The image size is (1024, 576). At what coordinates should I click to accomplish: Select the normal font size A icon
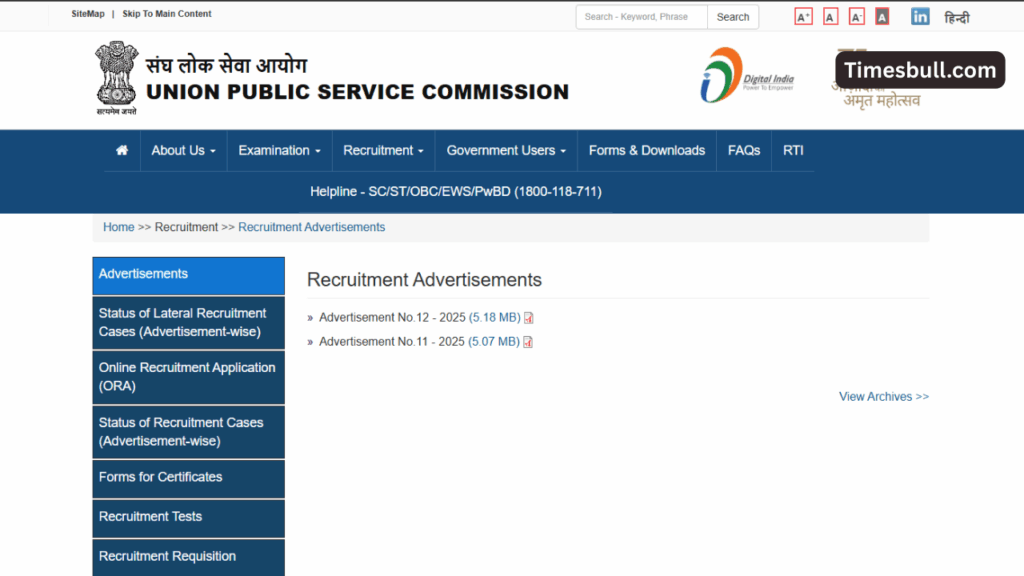coord(830,17)
